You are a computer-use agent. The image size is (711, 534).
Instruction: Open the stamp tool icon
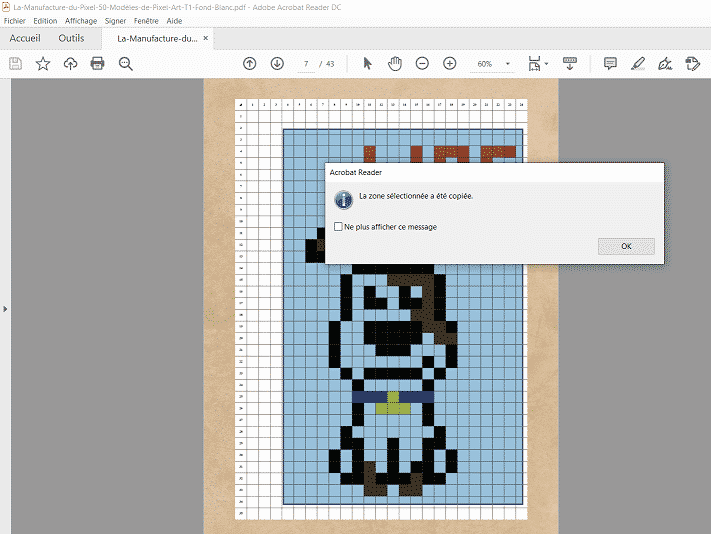pos(692,63)
